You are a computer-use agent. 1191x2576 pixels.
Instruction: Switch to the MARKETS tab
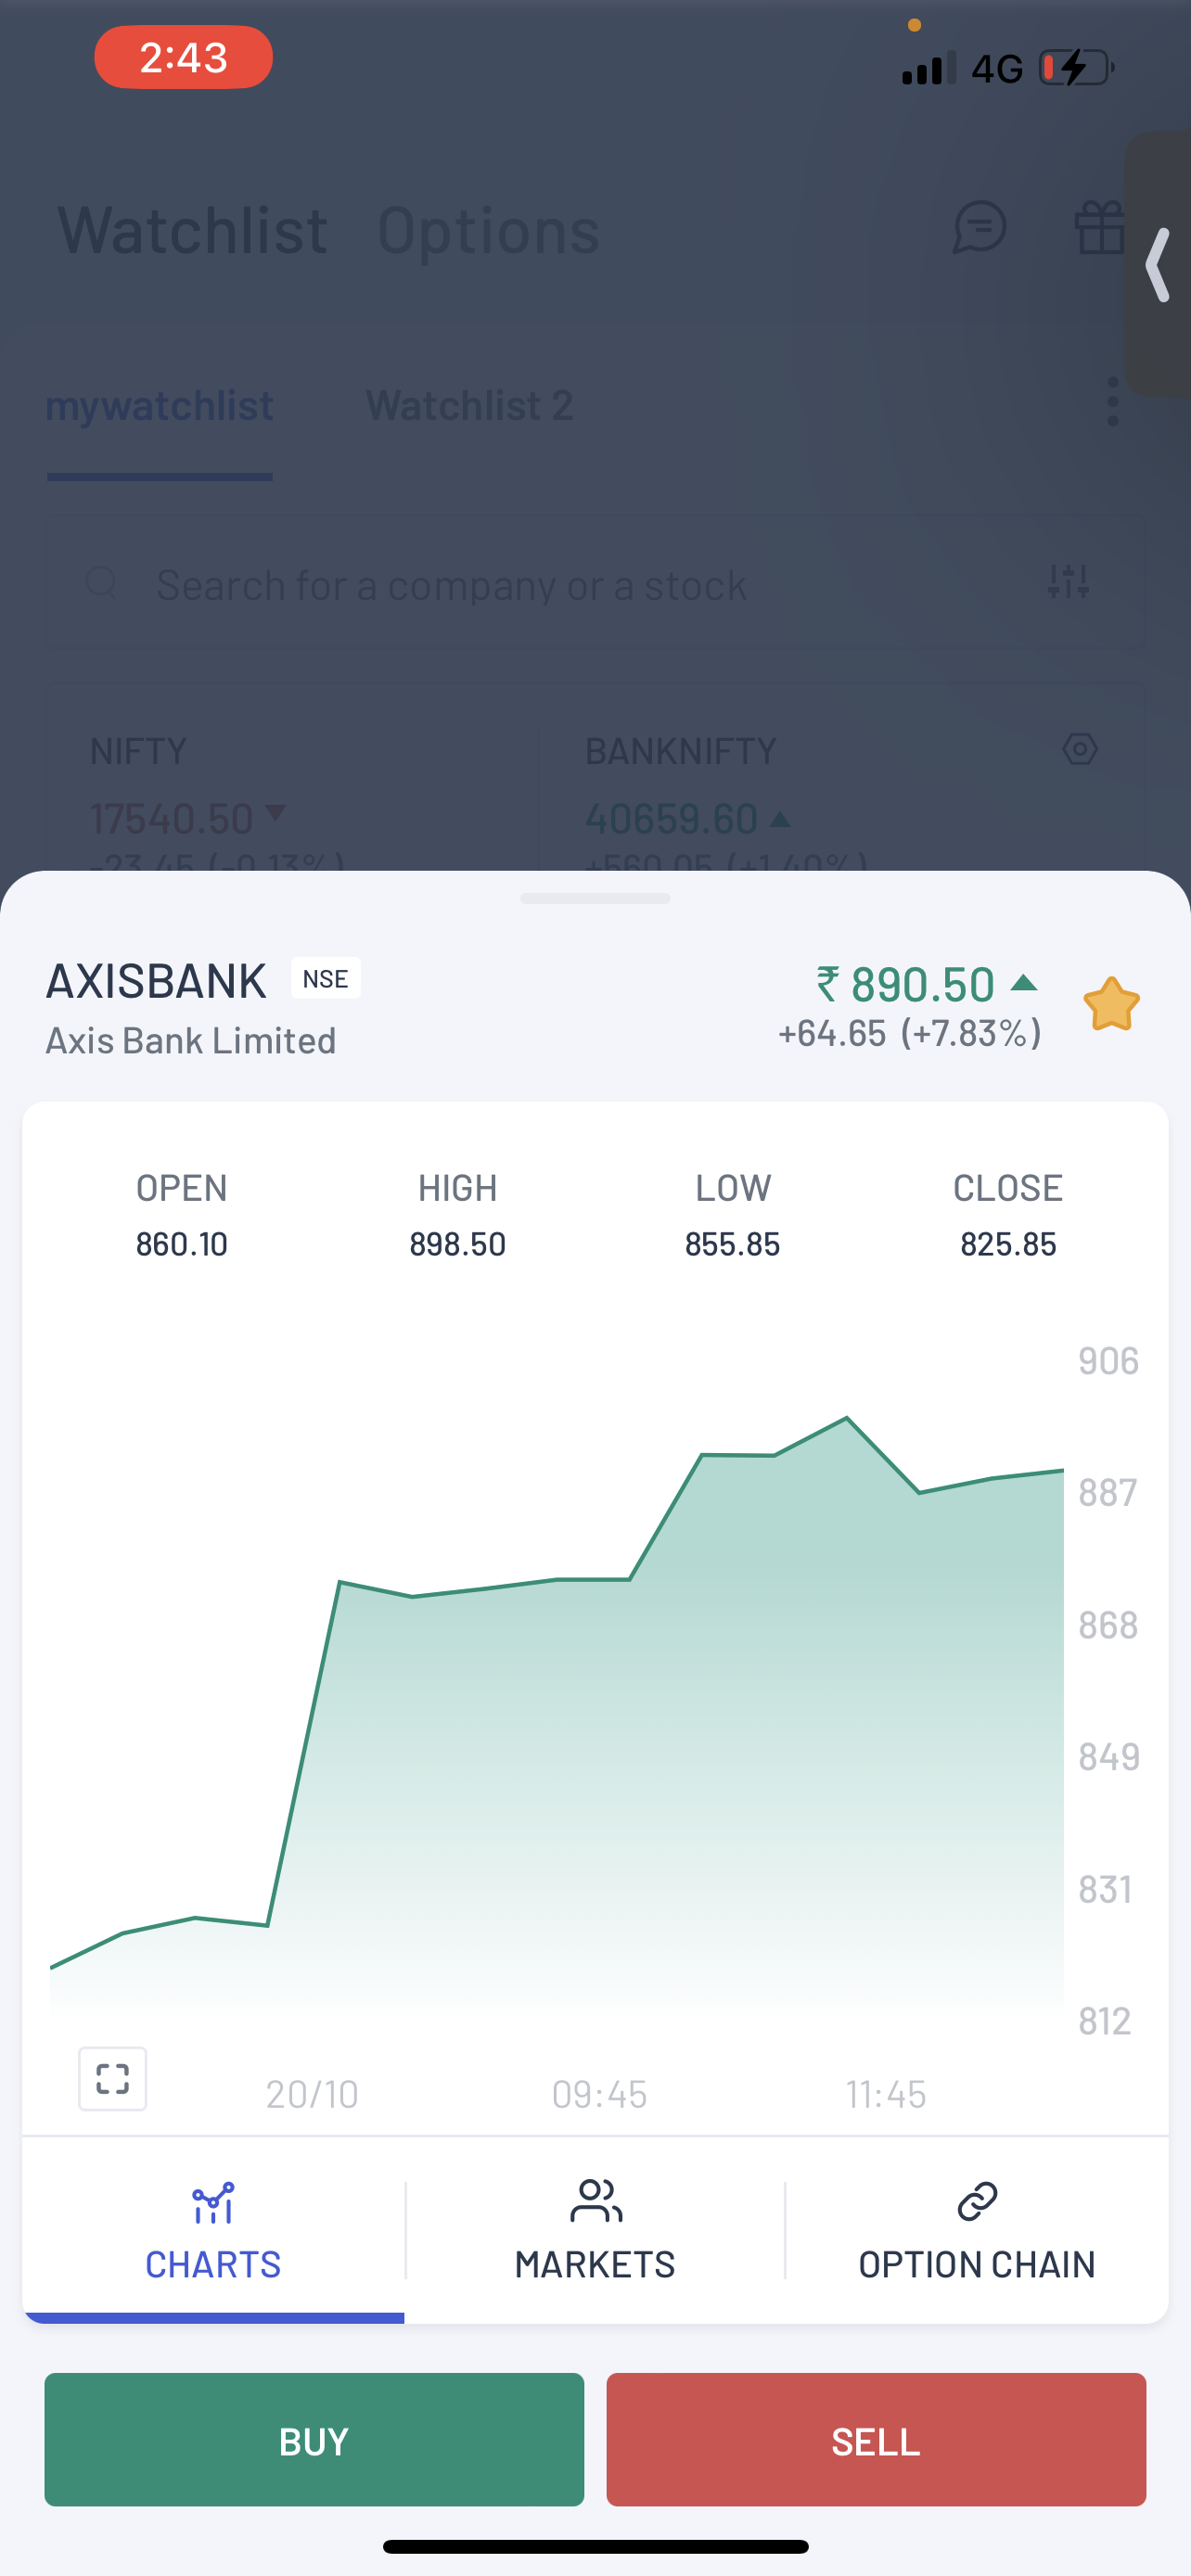pos(595,2233)
